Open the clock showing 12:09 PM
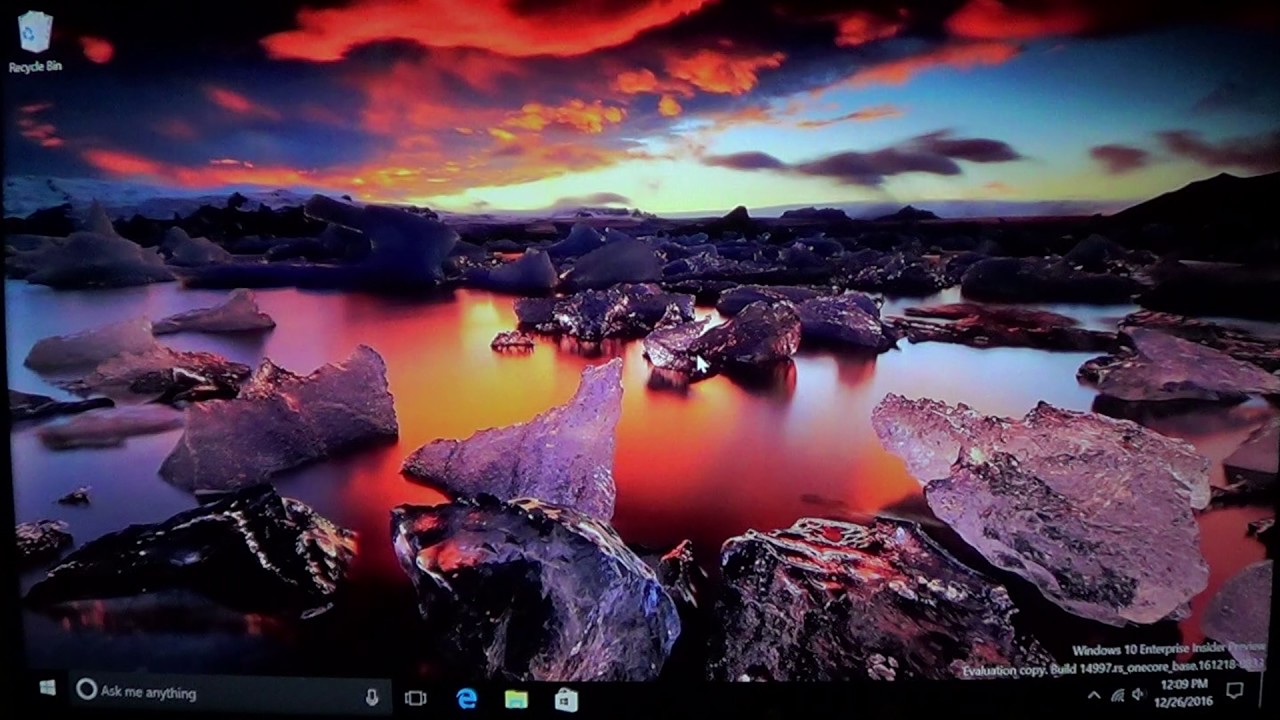This screenshot has height=720, width=1280. point(1185,693)
